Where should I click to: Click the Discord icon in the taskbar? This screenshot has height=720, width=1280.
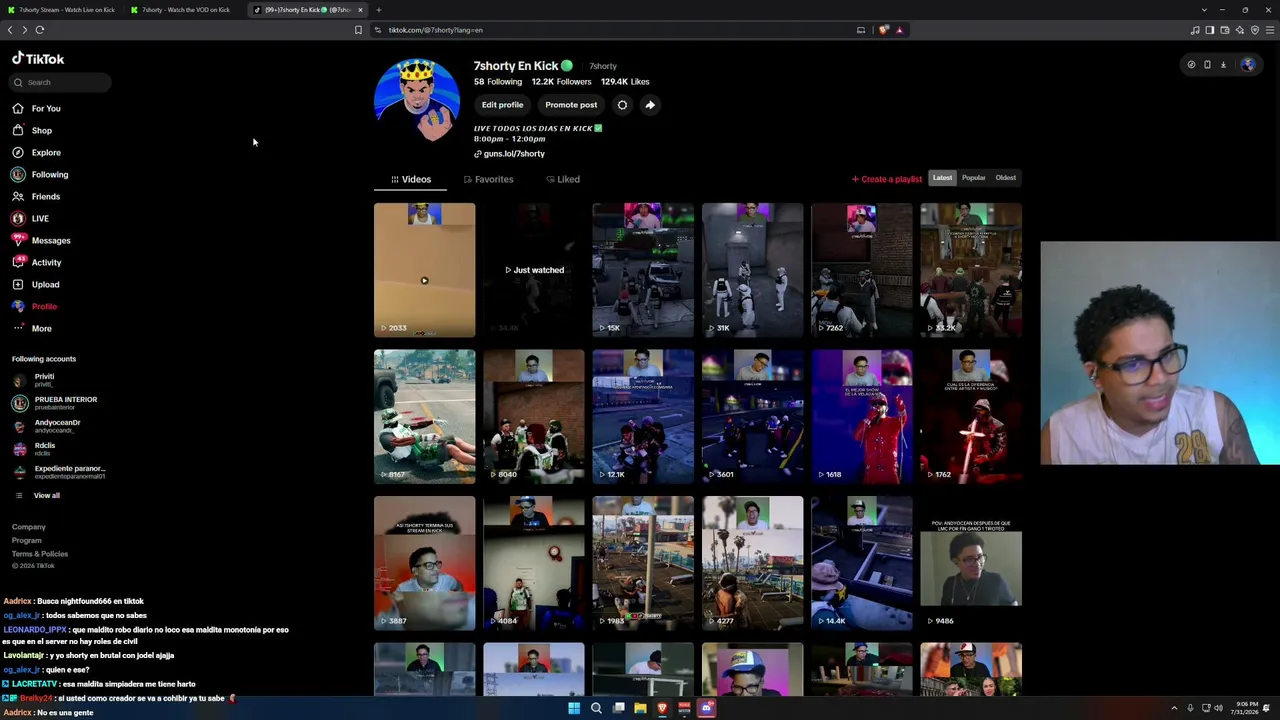click(706, 709)
